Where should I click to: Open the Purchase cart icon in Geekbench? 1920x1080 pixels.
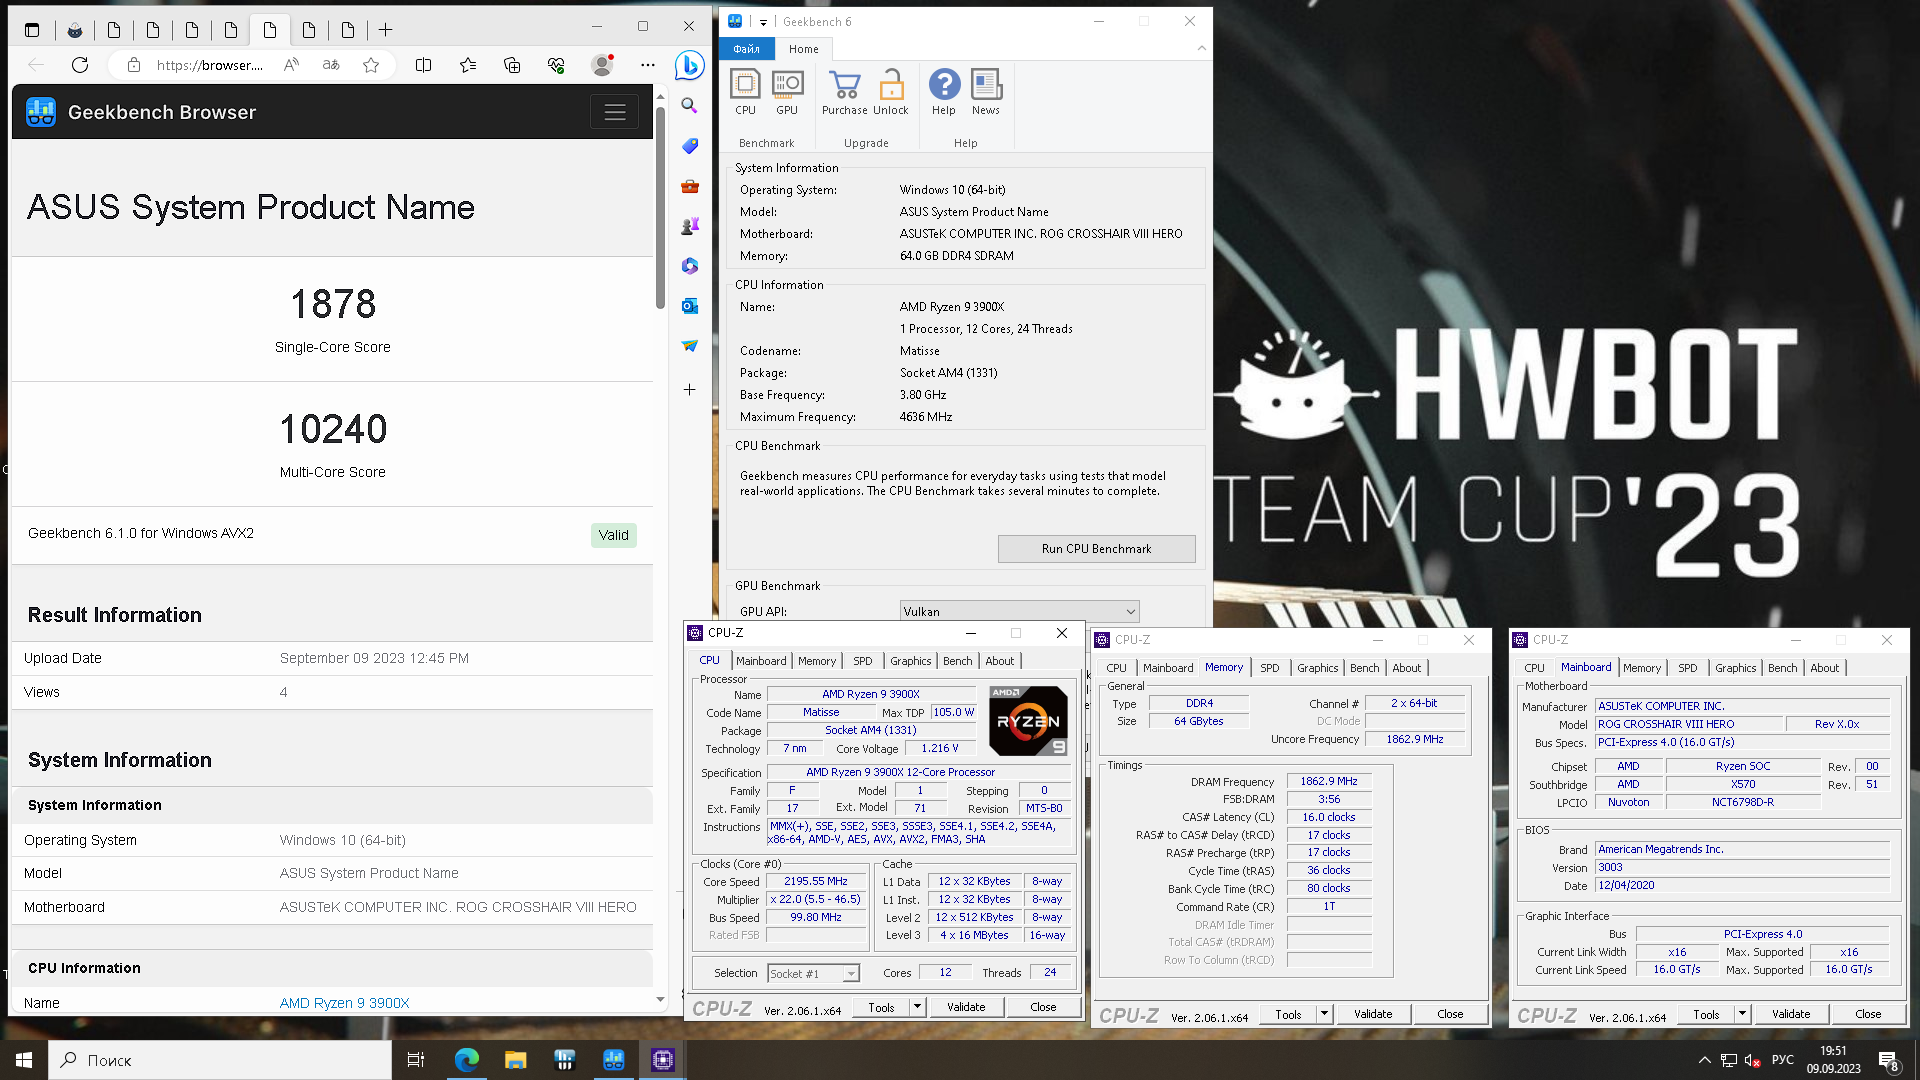(x=845, y=92)
